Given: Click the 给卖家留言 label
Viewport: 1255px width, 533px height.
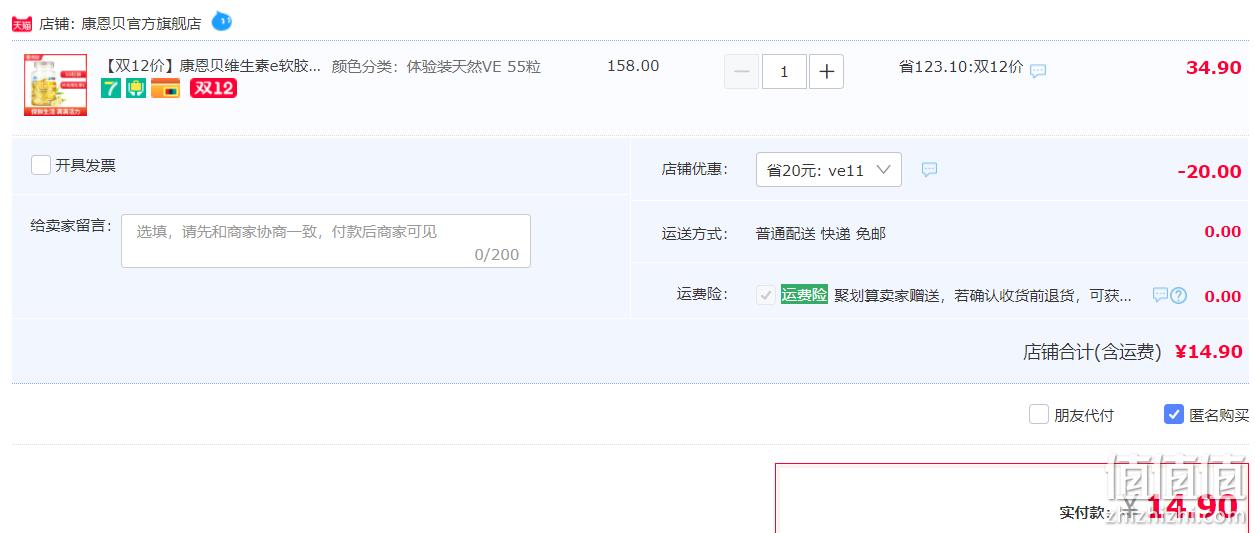Looking at the screenshot, I should pos(71,225).
